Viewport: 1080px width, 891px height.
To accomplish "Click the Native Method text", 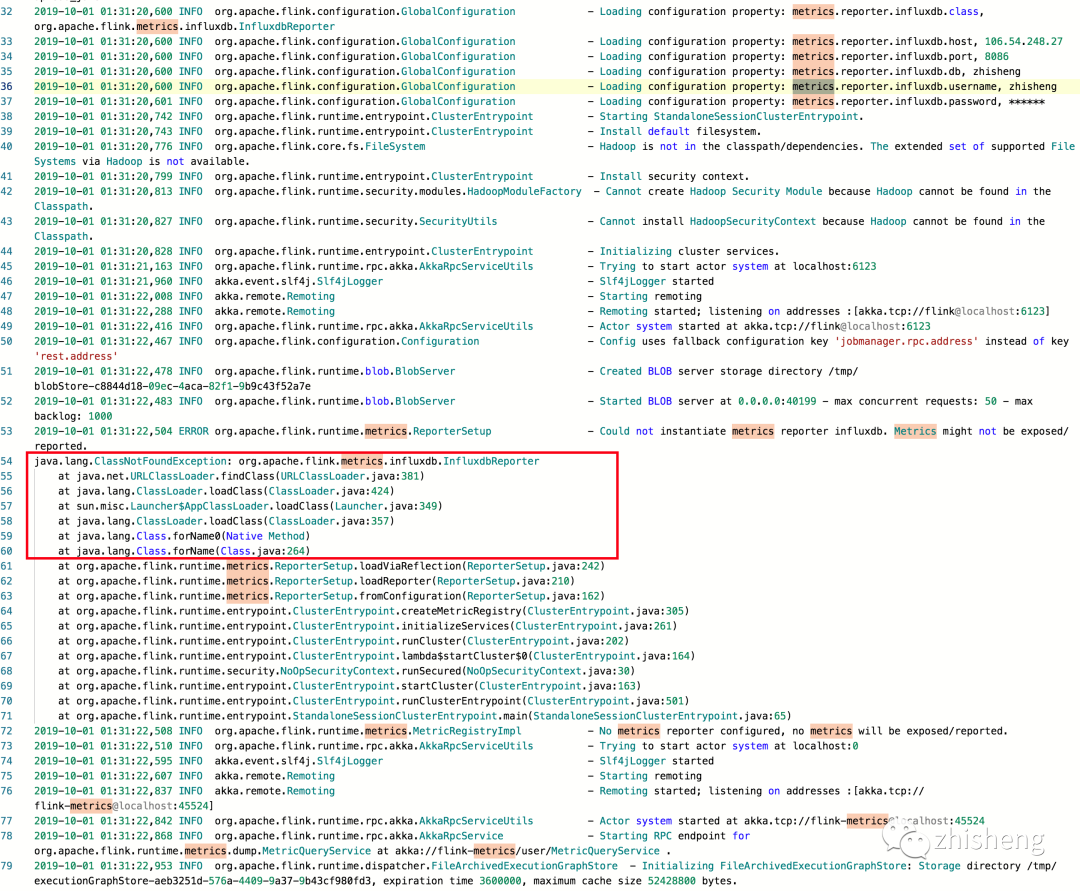I will click(265, 536).
